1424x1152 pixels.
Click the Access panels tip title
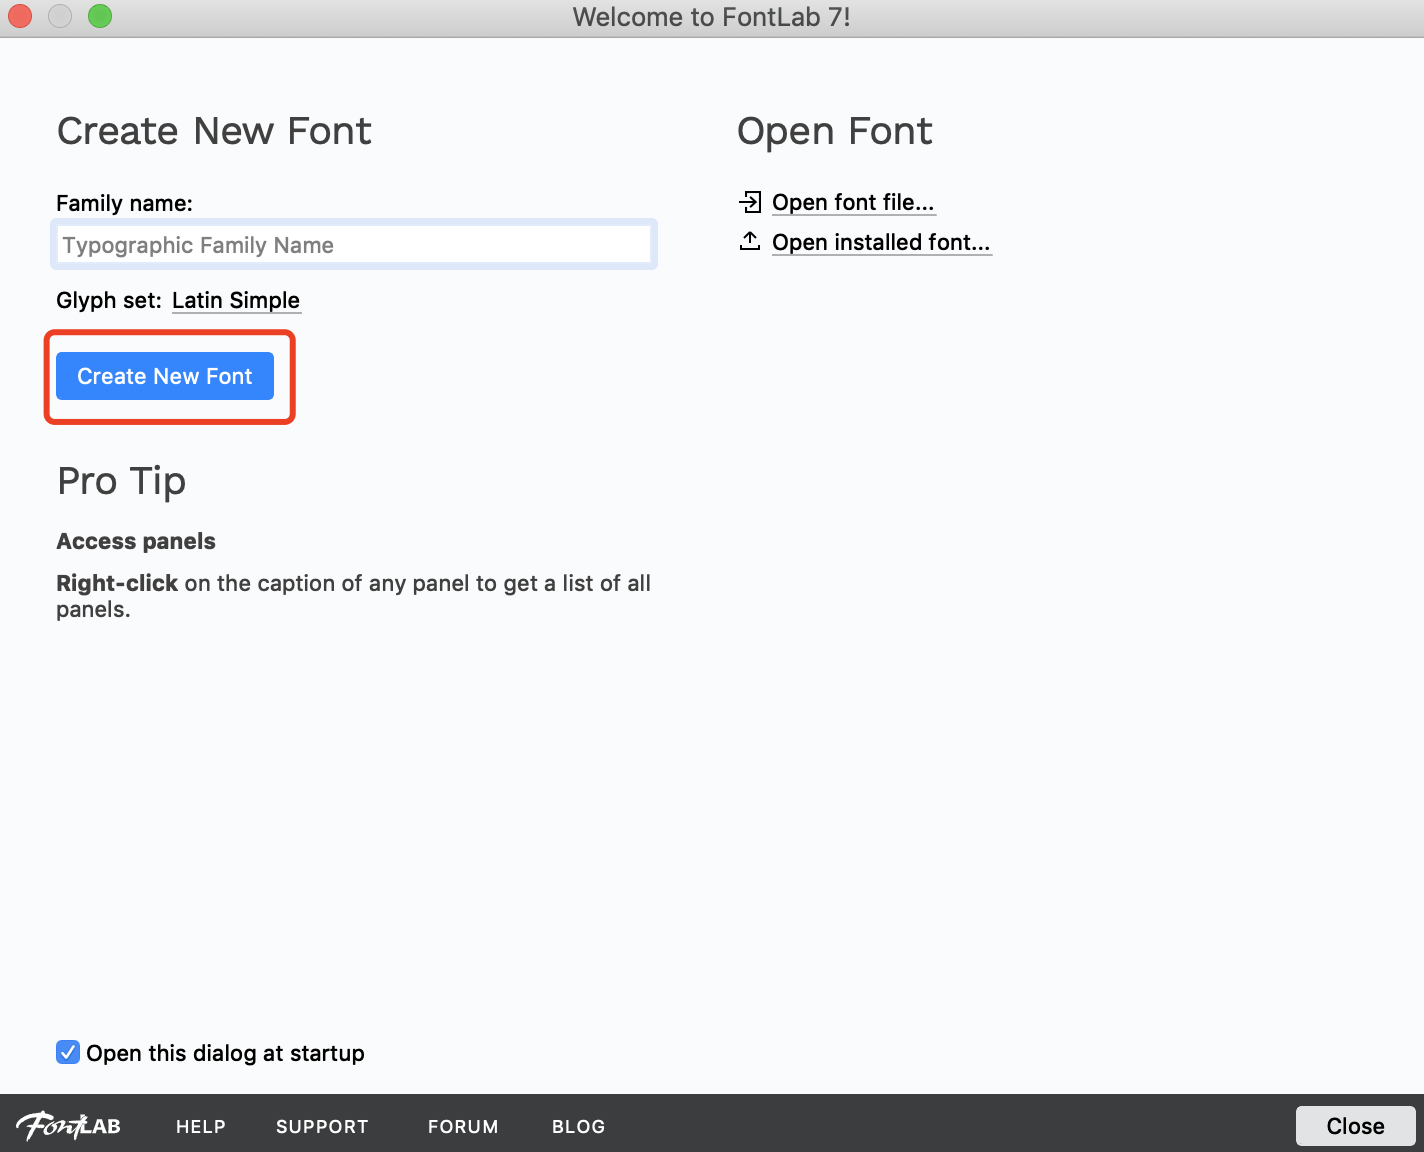[136, 541]
